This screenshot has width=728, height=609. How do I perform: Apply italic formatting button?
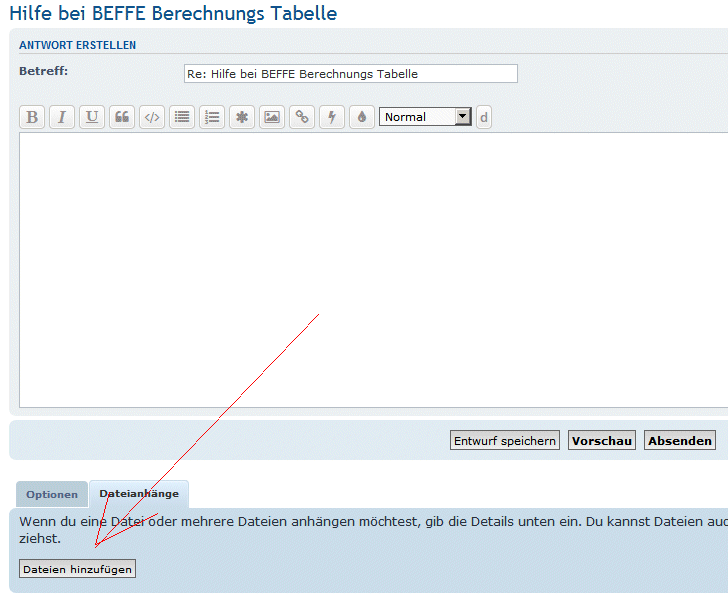click(x=62, y=117)
